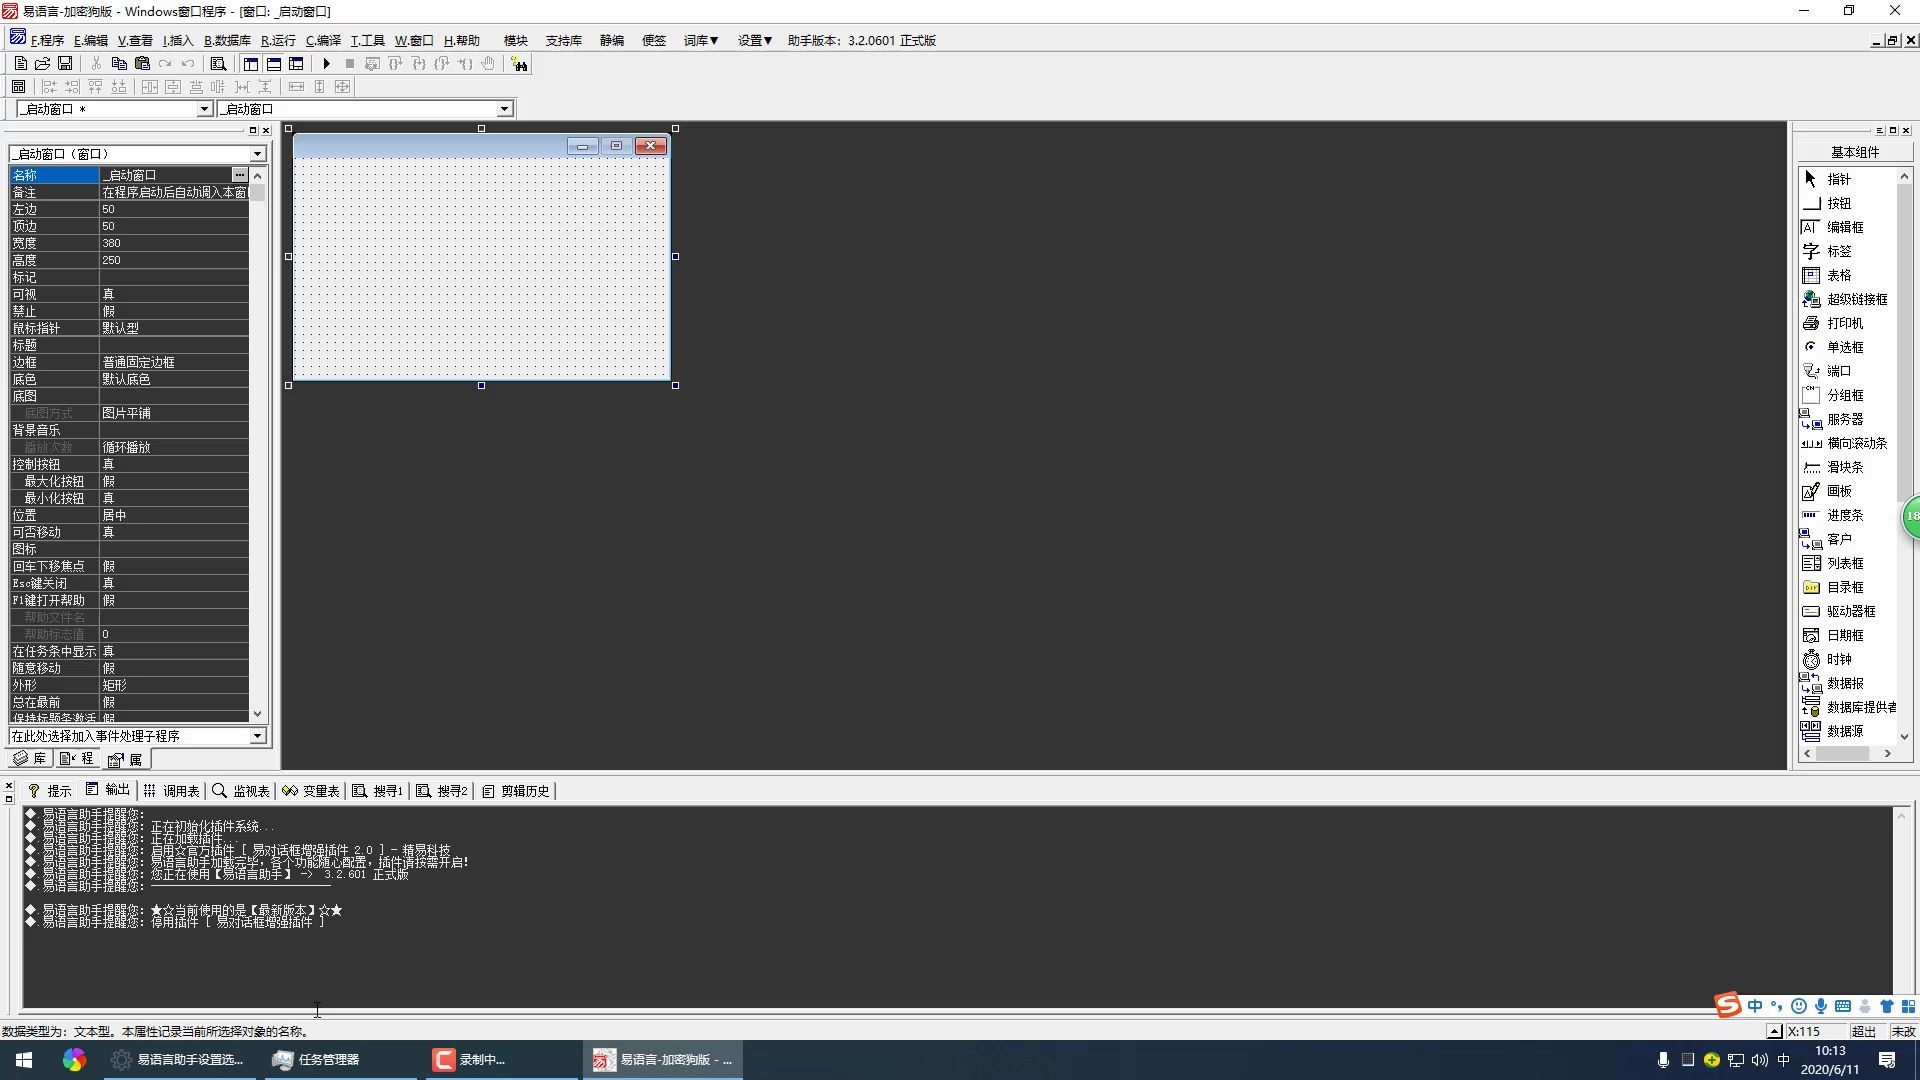Open the R.运行 menu
Screen dimensions: 1920x1080
278,41
